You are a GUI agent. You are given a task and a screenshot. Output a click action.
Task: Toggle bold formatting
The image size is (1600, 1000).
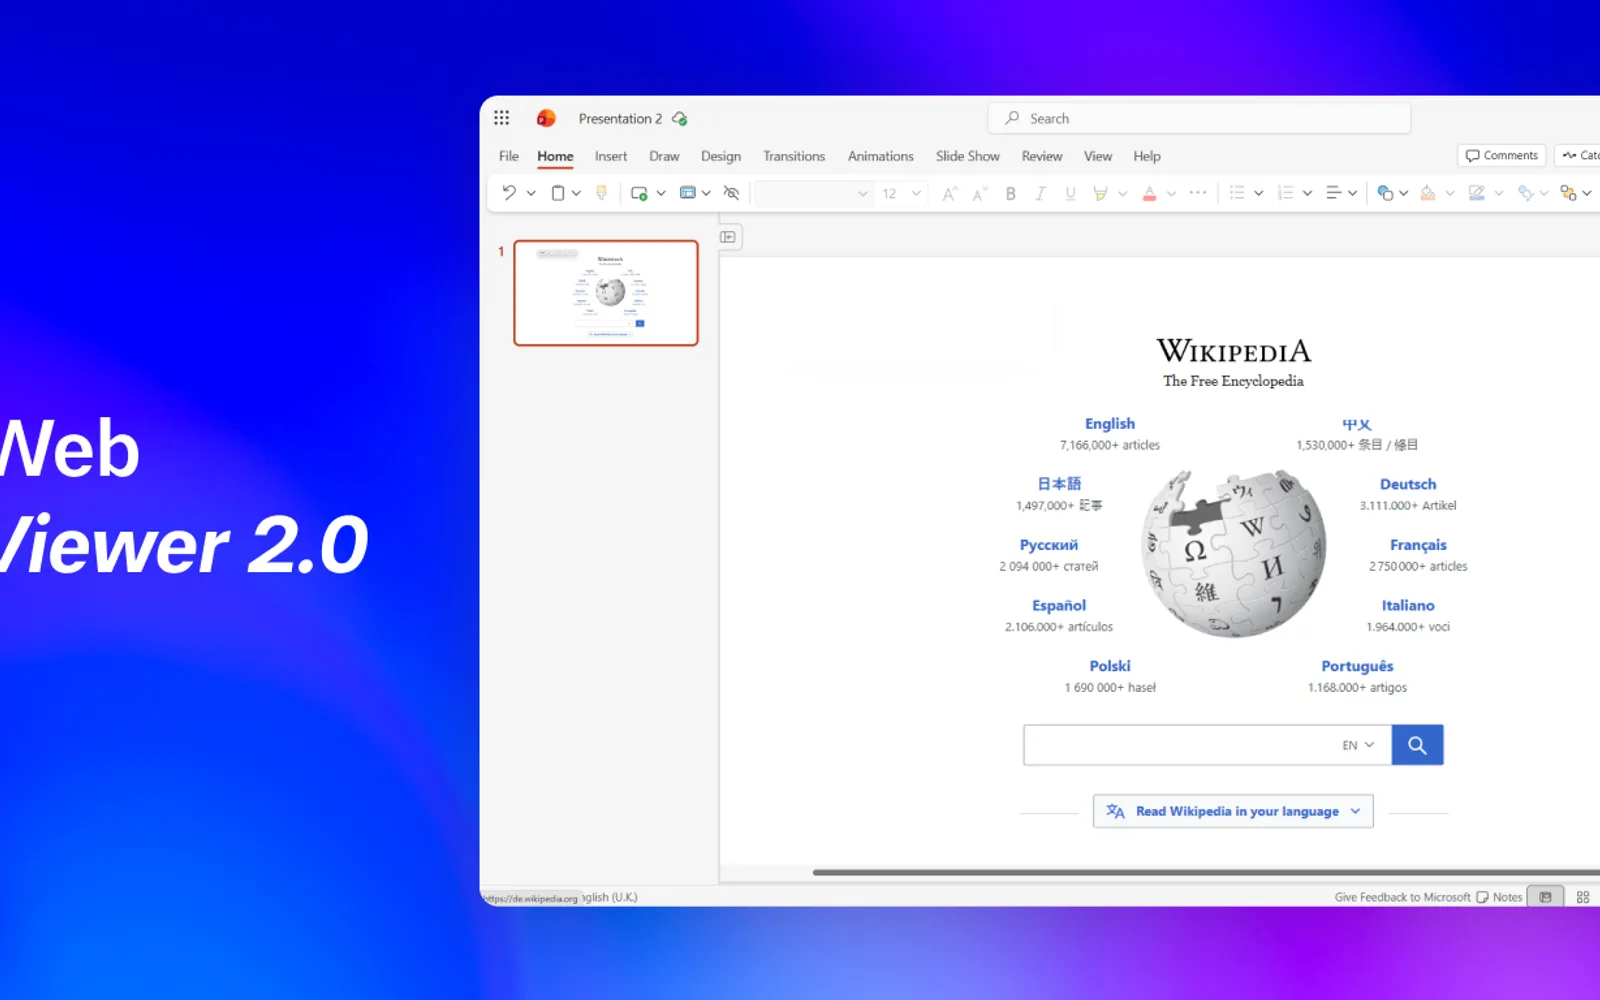click(x=1011, y=193)
